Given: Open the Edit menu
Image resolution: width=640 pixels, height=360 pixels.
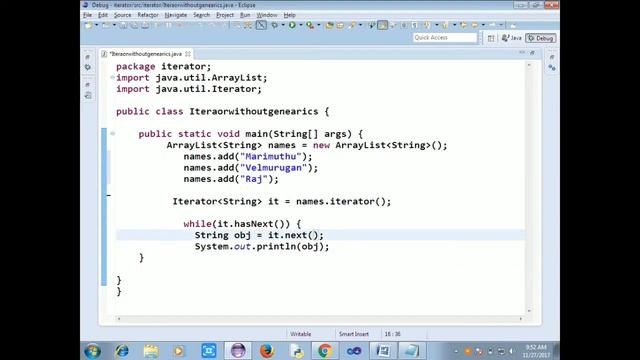Looking at the screenshot, I should [102, 15].
